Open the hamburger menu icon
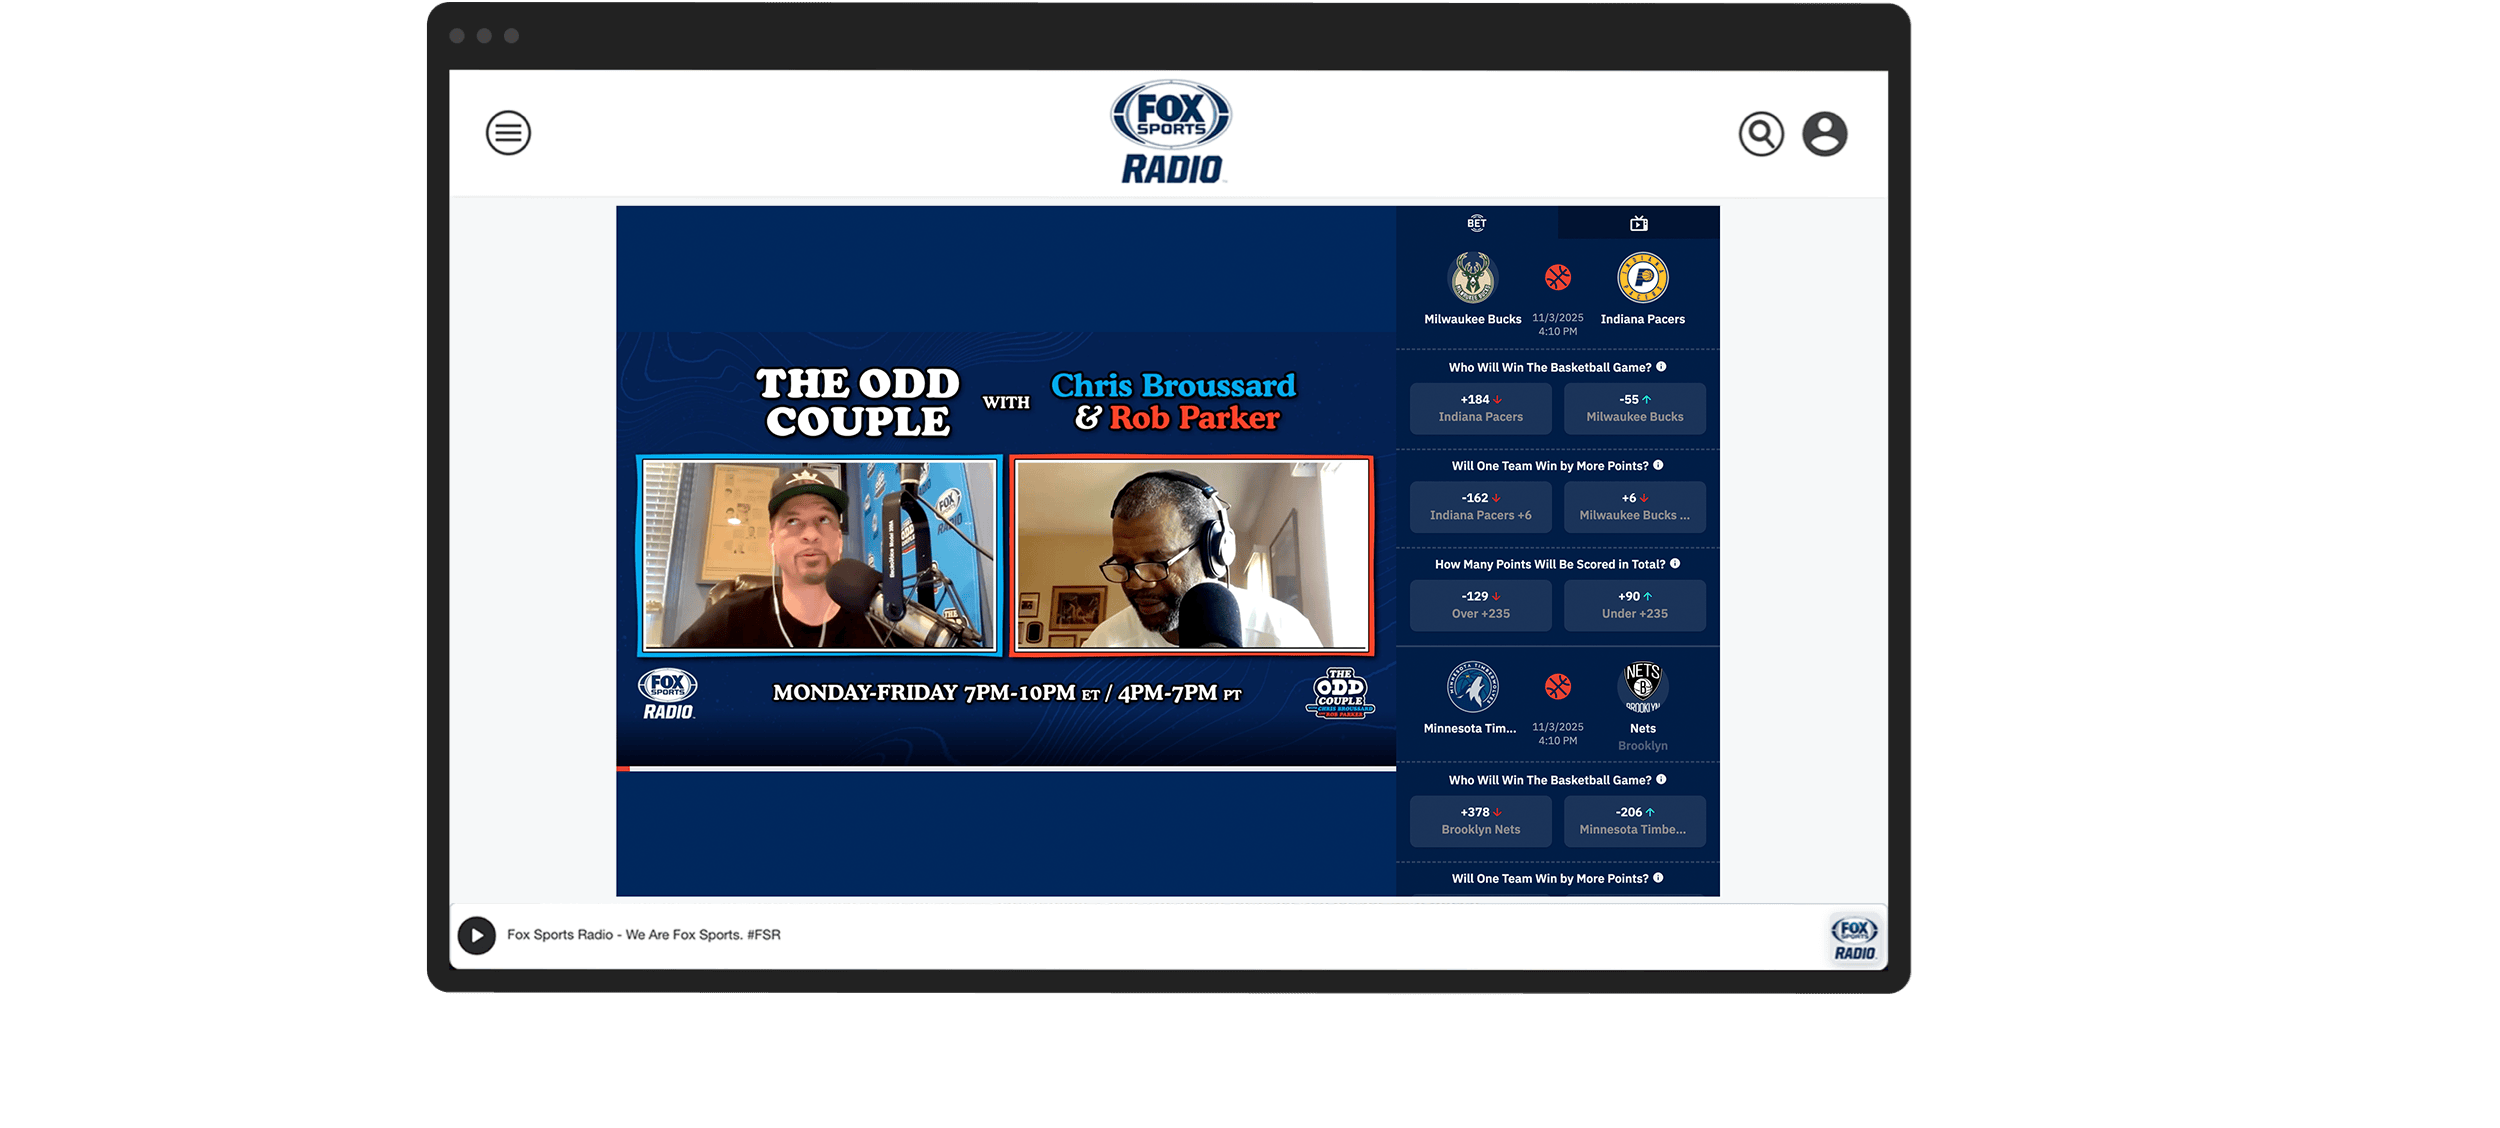Screen dimensions: 2500x1128 pyautogui.click(x=508, y=133)
